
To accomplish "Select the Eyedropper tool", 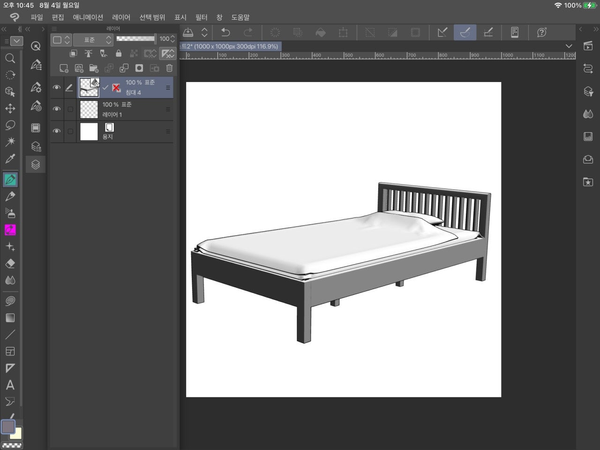I will point(11,158).
